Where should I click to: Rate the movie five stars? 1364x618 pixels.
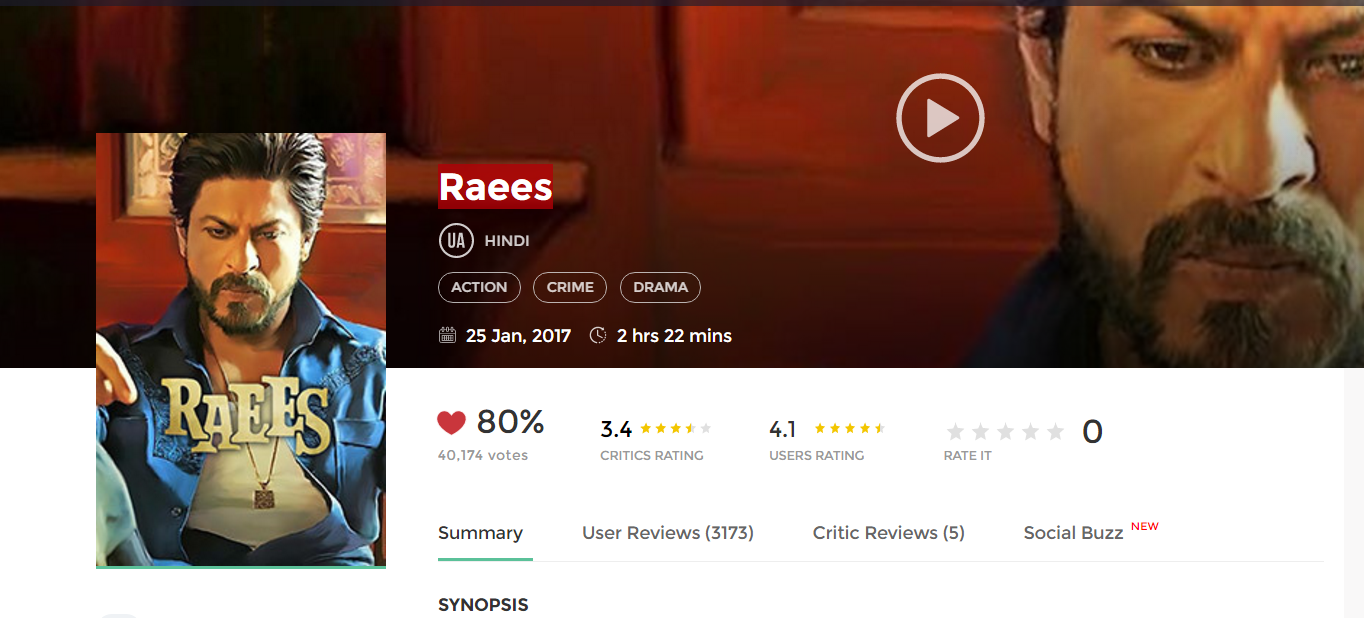[x=1055, y=432]
